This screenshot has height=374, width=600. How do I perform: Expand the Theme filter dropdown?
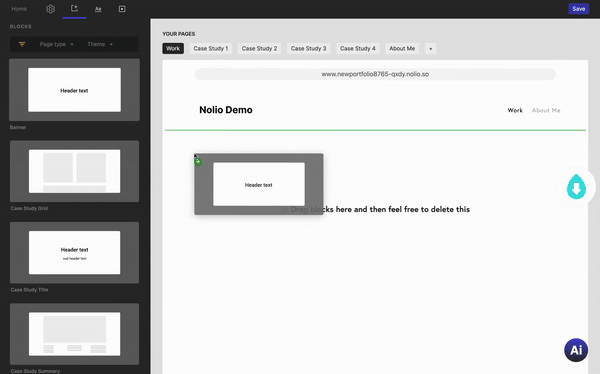(x=100, y=44)
